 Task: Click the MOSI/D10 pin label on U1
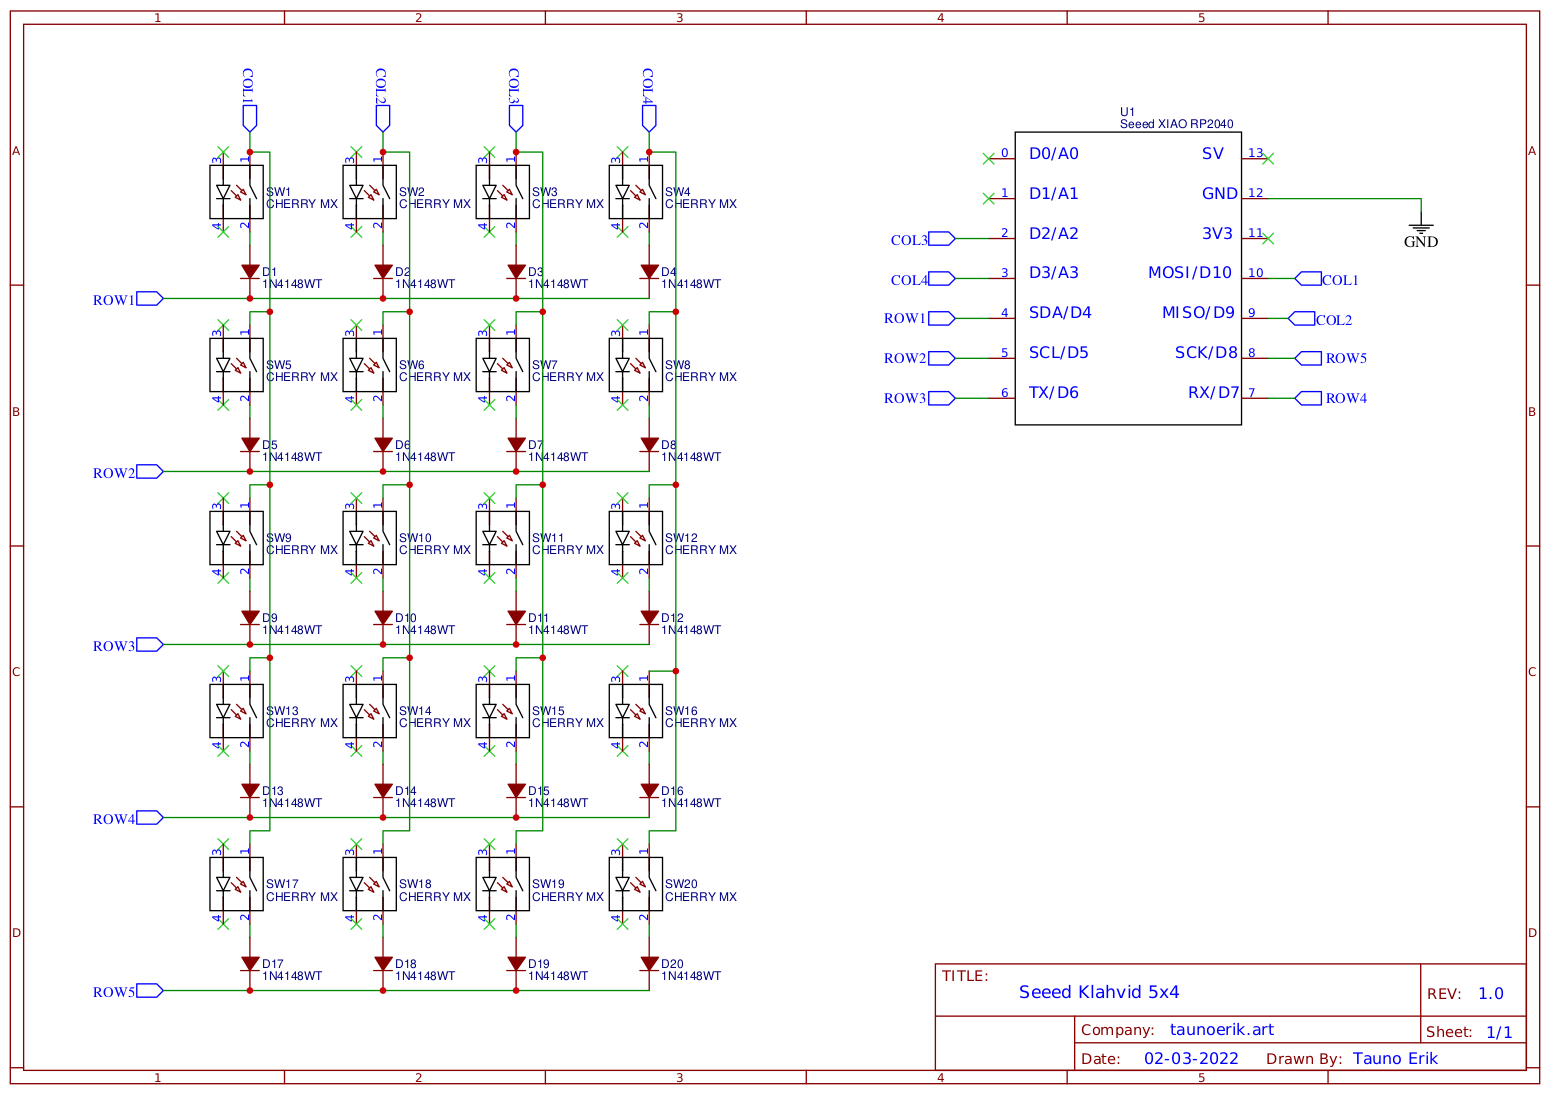[x=1190, y=273]
